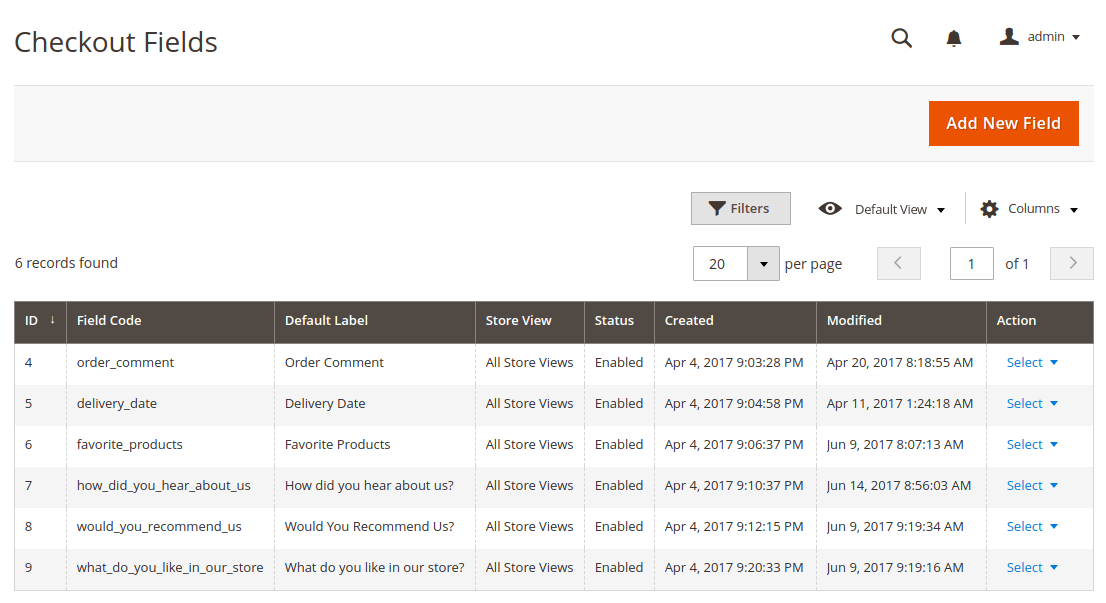The width and height of the screenshot is (1106, 603).
Task: Click Enabled status in order_comment row
Action: coord(619,363)
